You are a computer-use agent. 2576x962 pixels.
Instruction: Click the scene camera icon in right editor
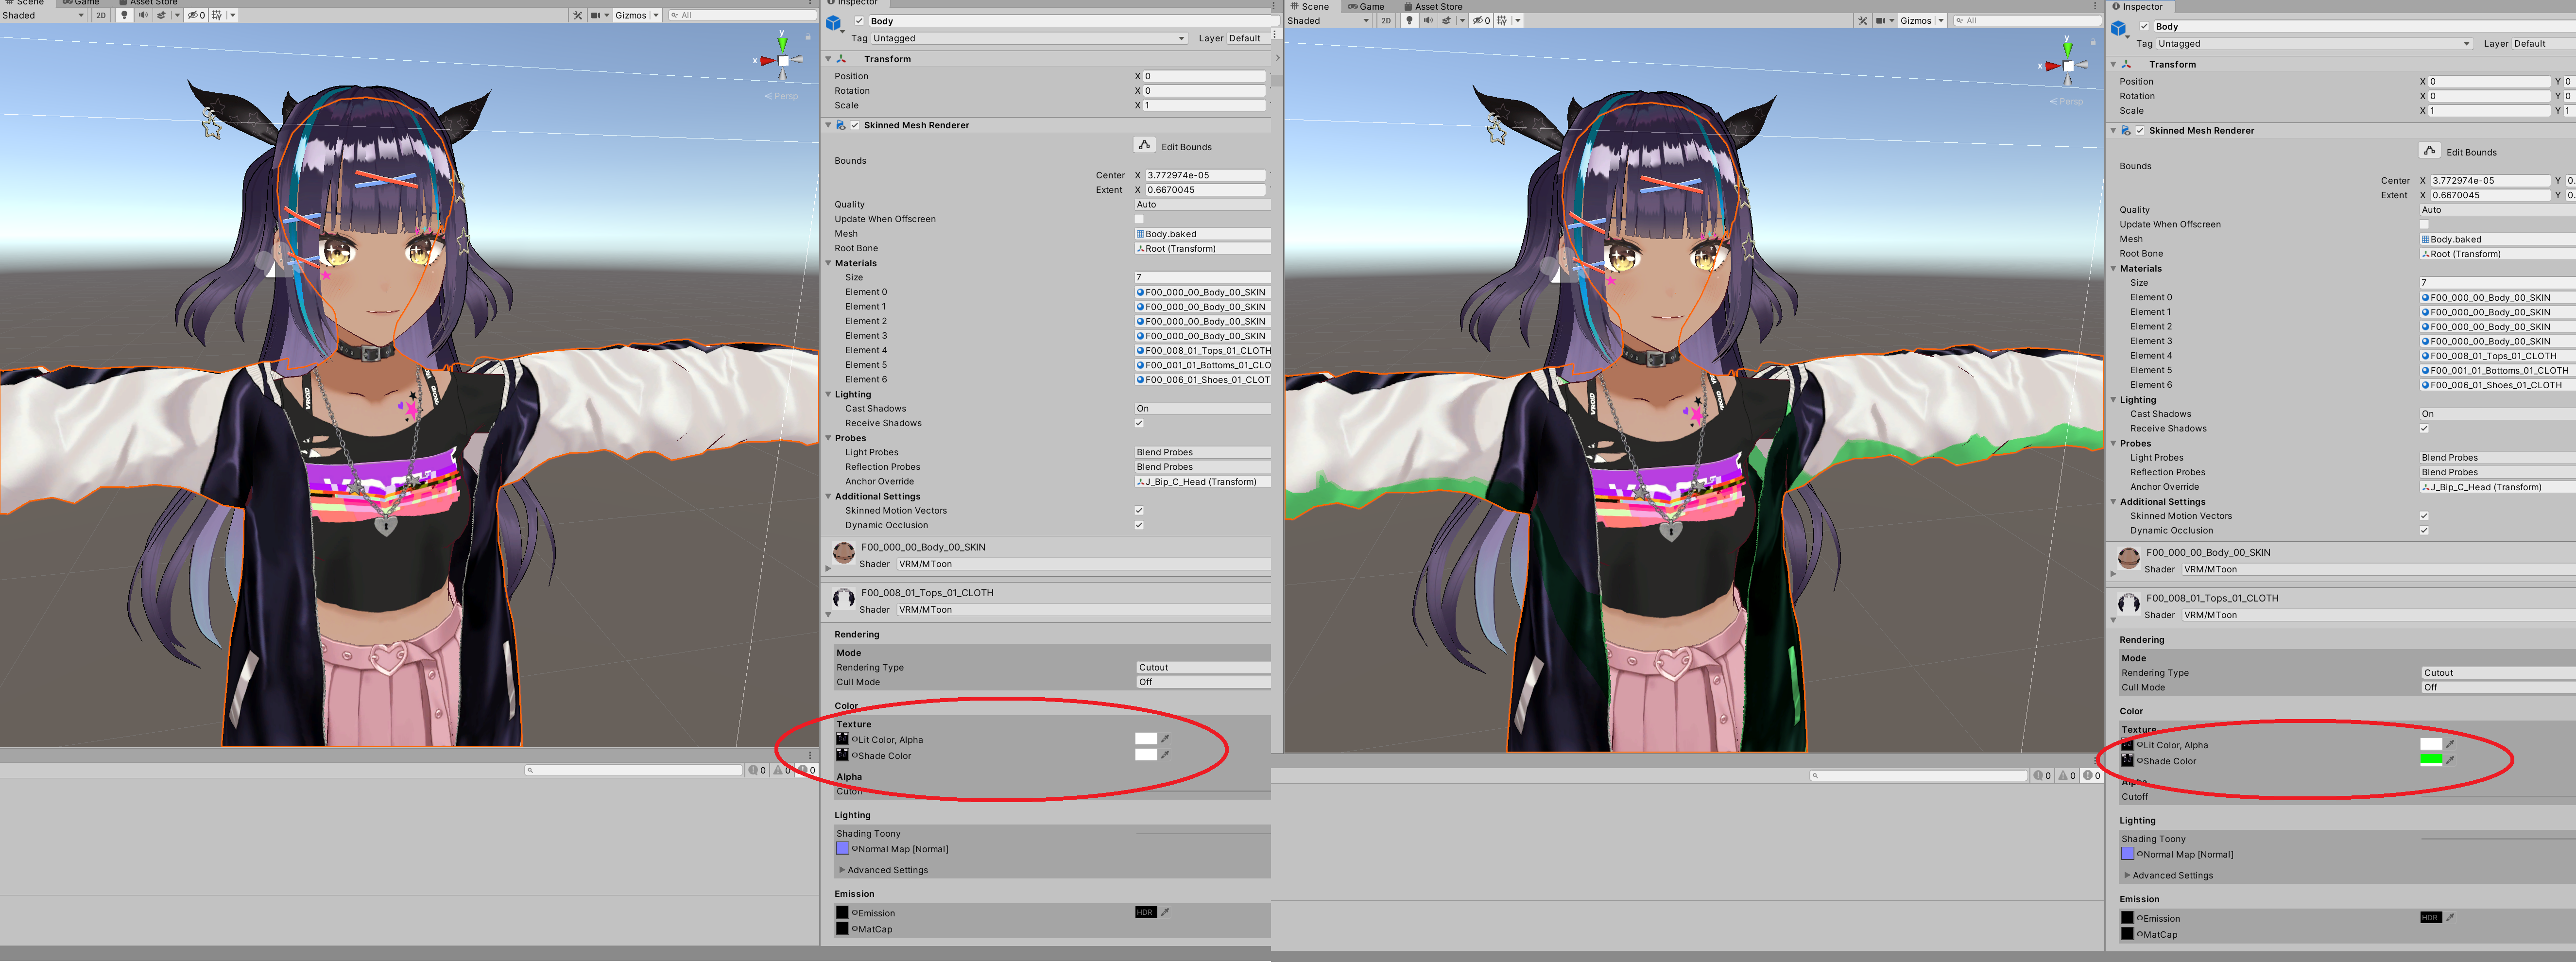coord(1882,21)
